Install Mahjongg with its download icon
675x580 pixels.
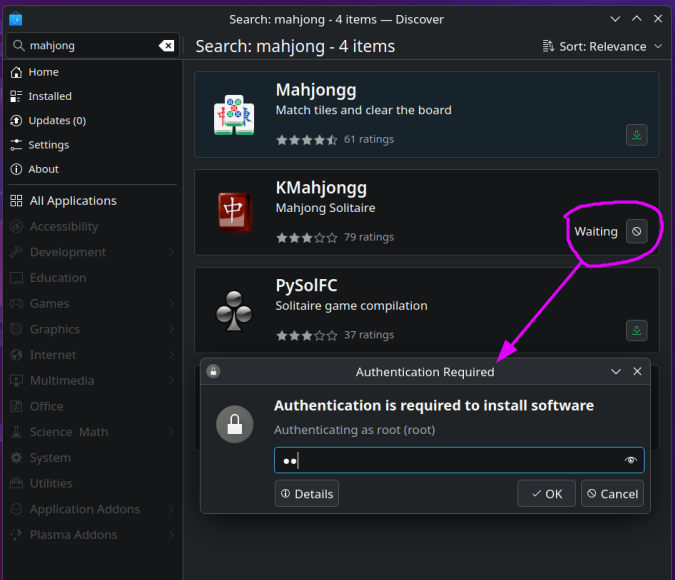coord(636,135)
